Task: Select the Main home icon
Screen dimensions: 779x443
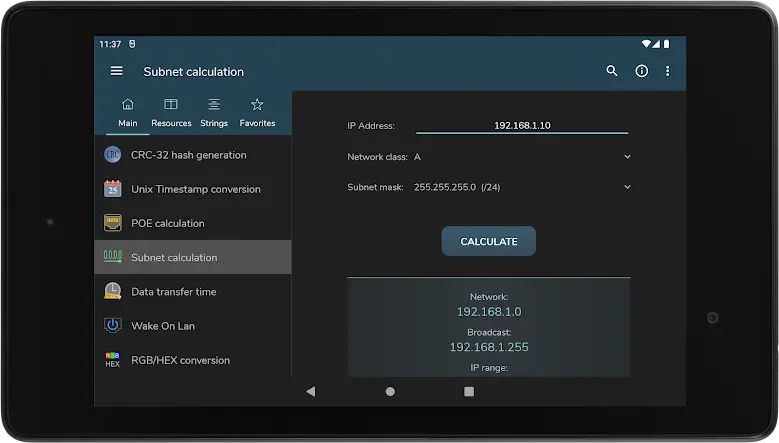Action: tap(128, 104)
